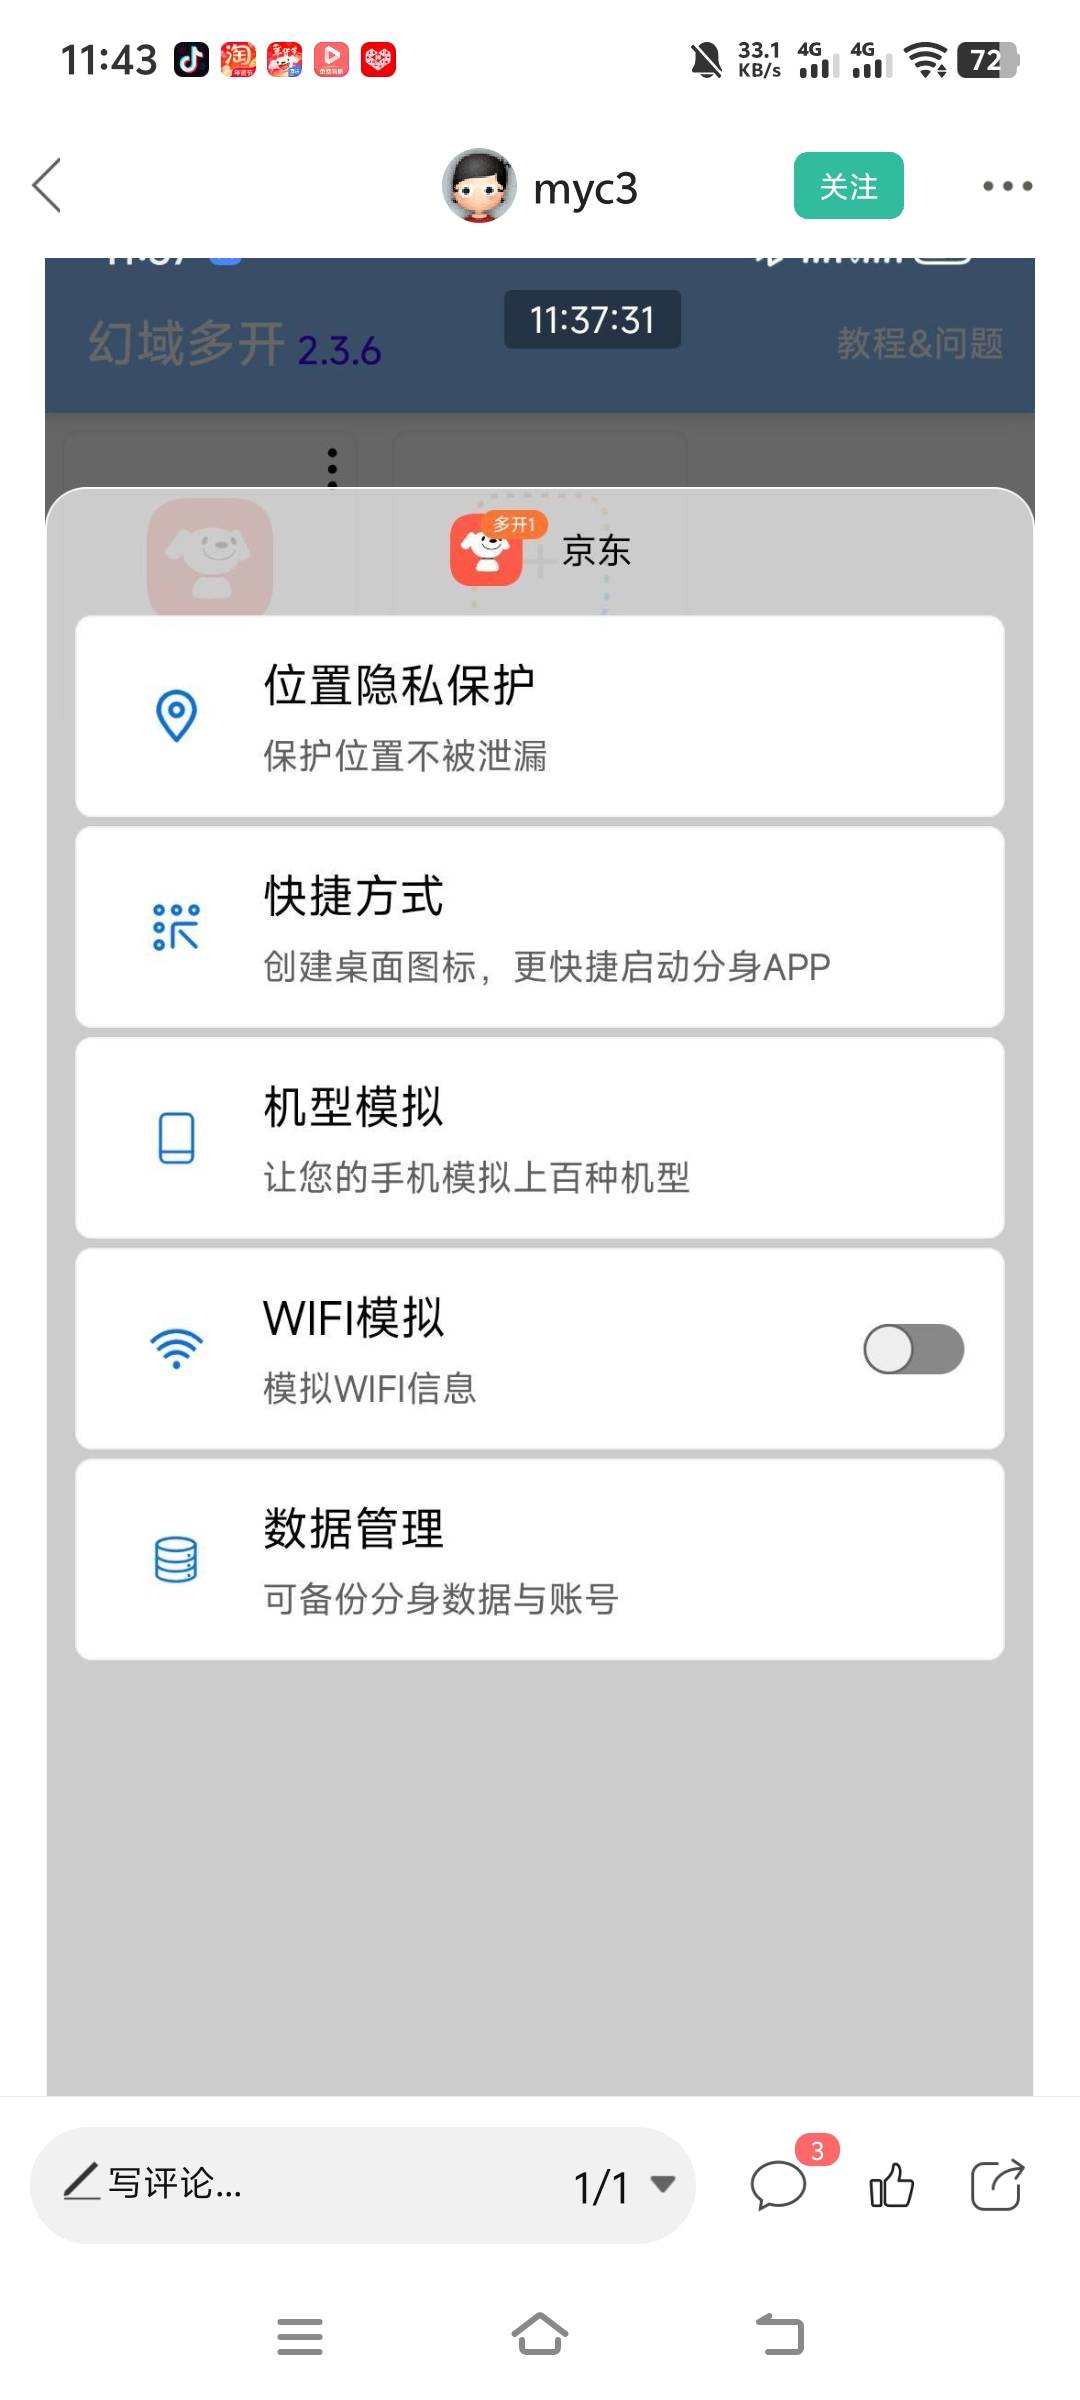Enable the WIFI模拟 toggle switch
1080x2400 pixels.
pyautogui.click(x=913, y=1349)
